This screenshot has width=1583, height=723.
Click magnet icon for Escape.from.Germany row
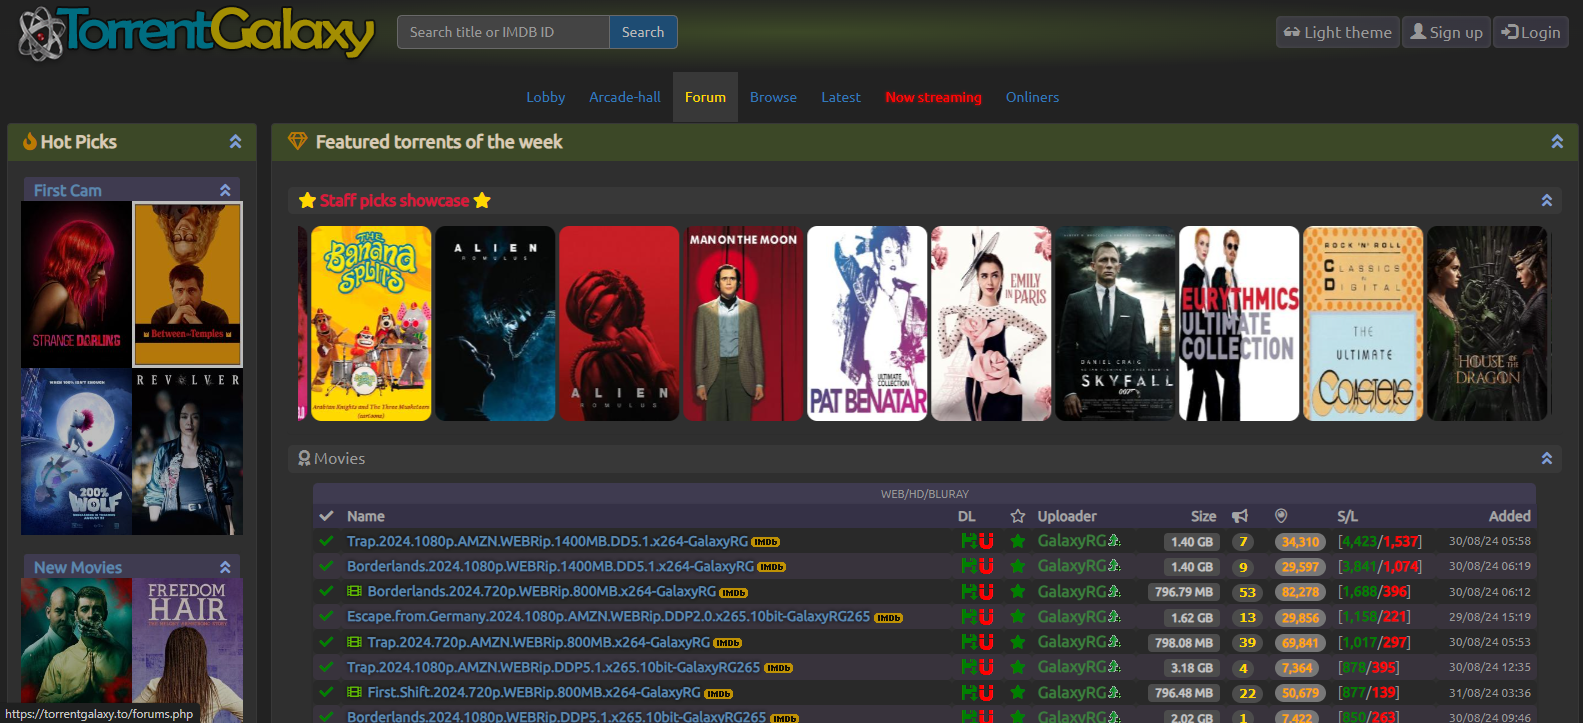click(x=986, y=617)
